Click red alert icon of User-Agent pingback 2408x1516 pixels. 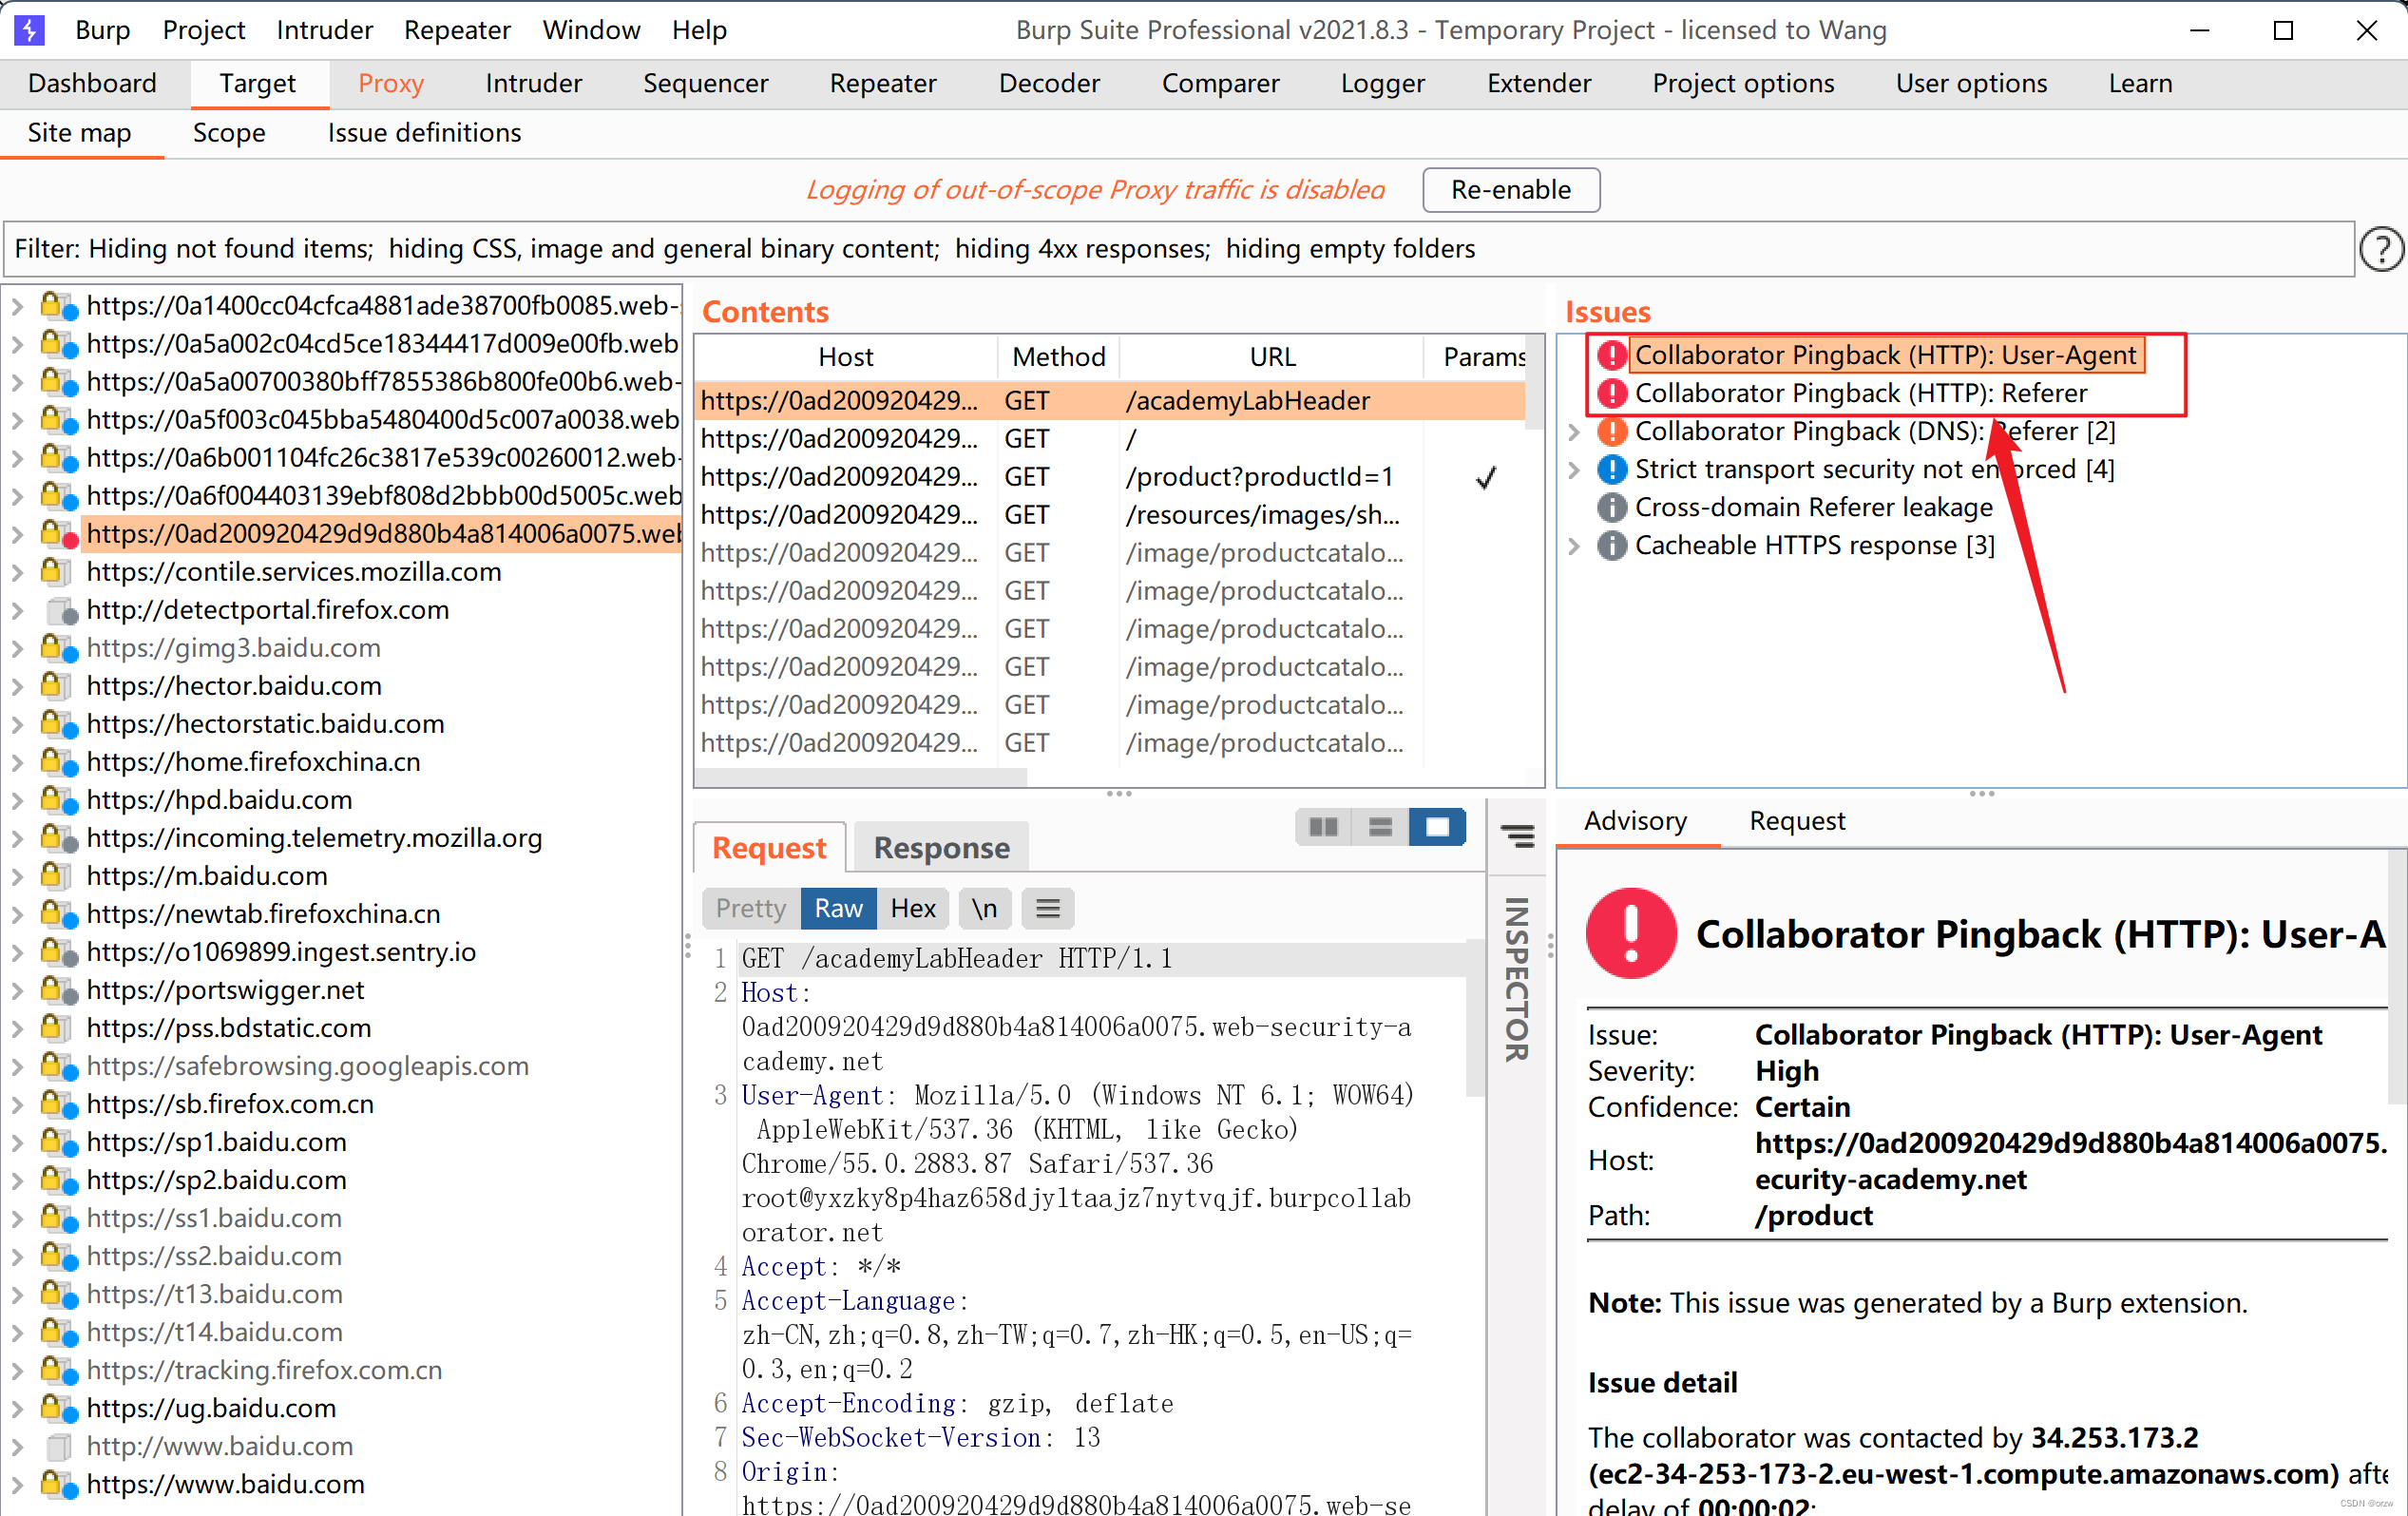click(1611, 355)
